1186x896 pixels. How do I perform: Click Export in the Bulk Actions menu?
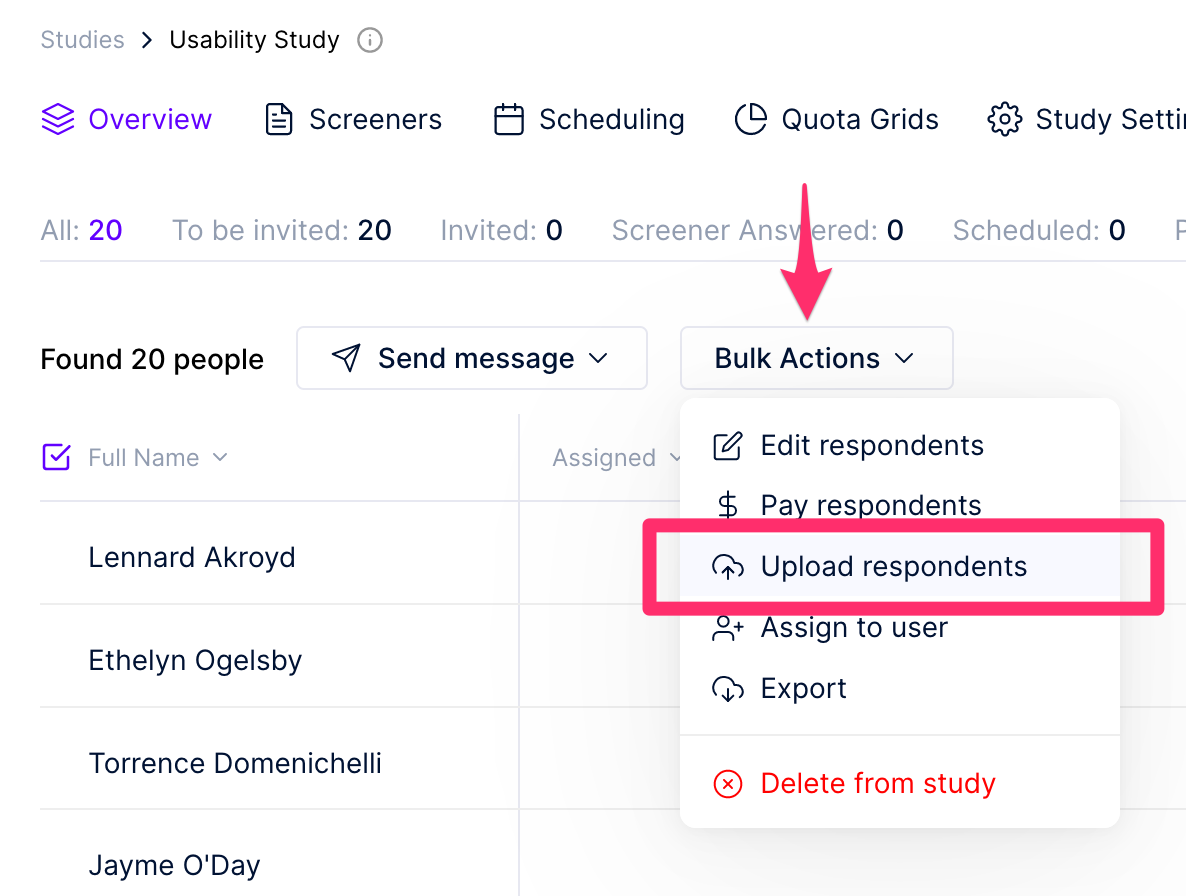(803, 689)
